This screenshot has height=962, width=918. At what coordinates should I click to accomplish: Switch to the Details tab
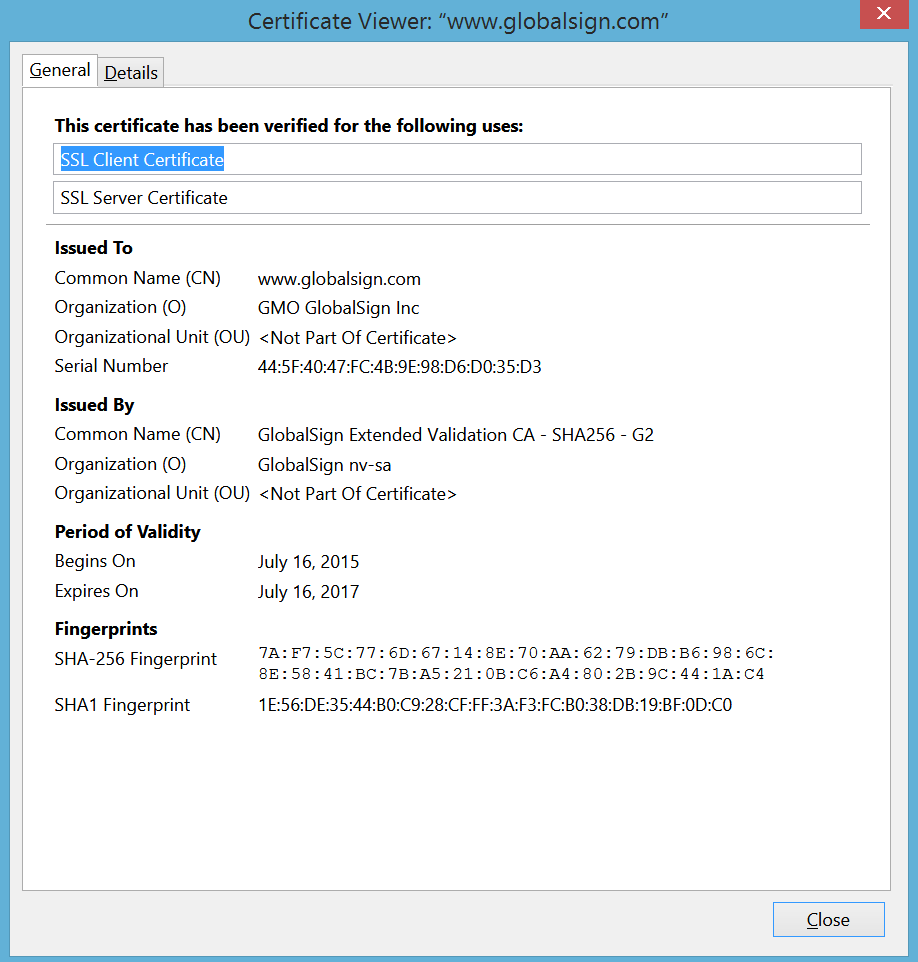131,72
